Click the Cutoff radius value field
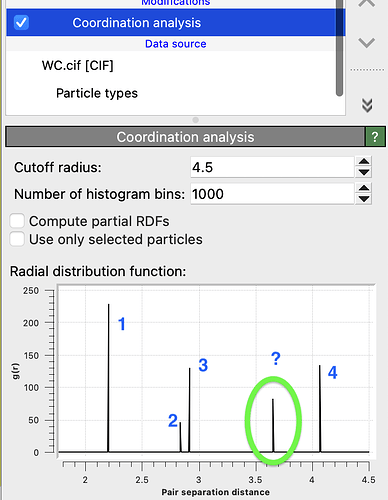This screenshot has width=388, height=500. [x=272, y=167]
